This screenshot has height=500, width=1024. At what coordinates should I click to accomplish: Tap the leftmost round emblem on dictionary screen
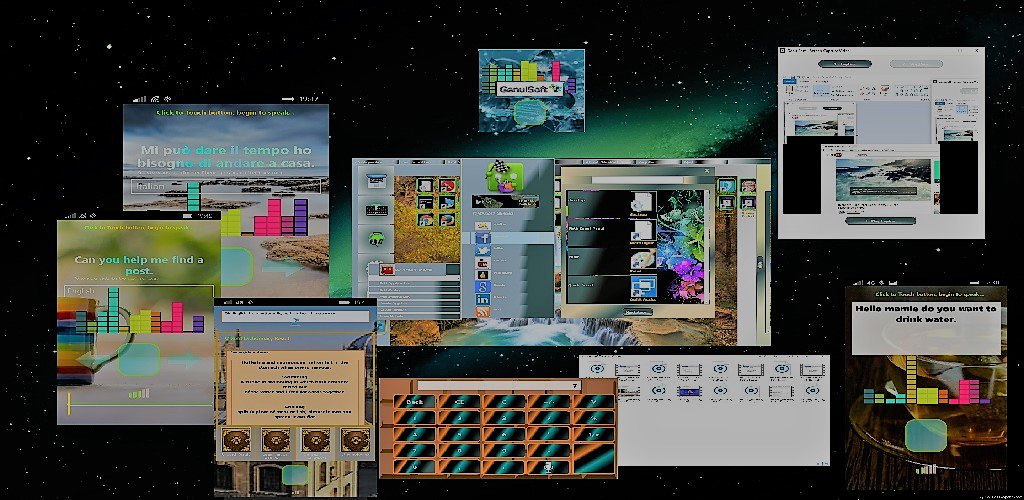[x=236, y=441]
